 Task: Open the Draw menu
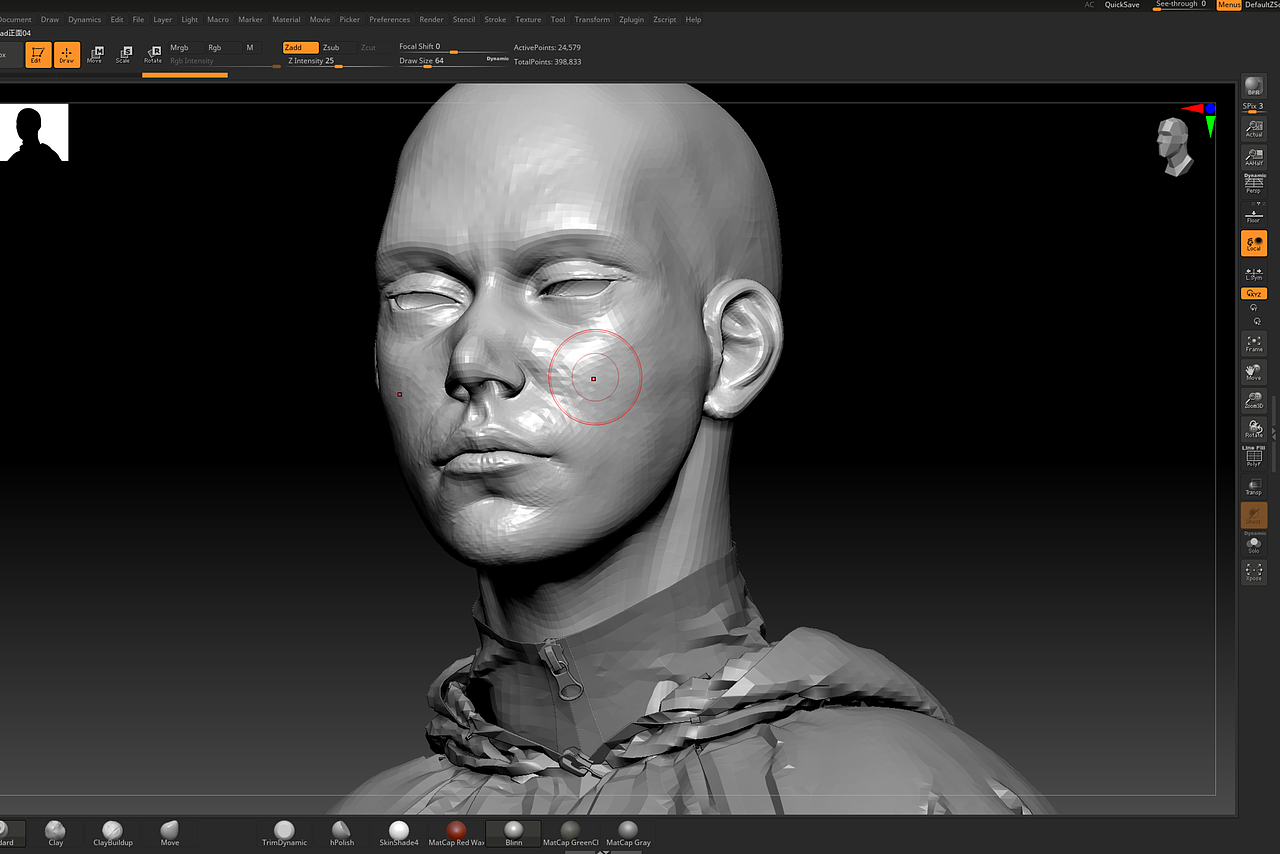tap(50, 19)
